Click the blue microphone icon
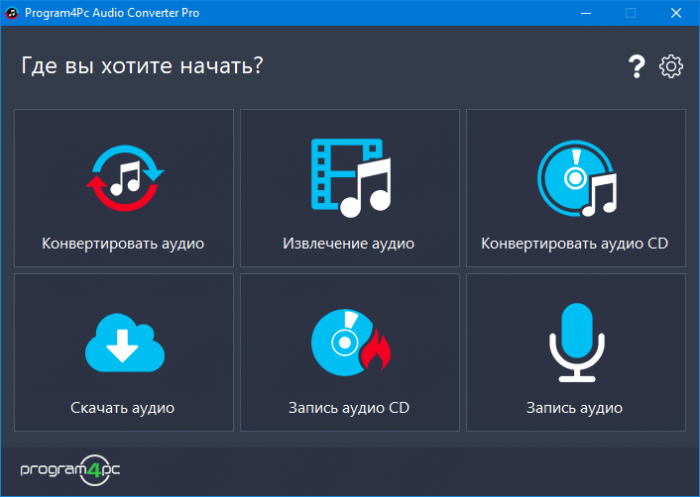 575,344
